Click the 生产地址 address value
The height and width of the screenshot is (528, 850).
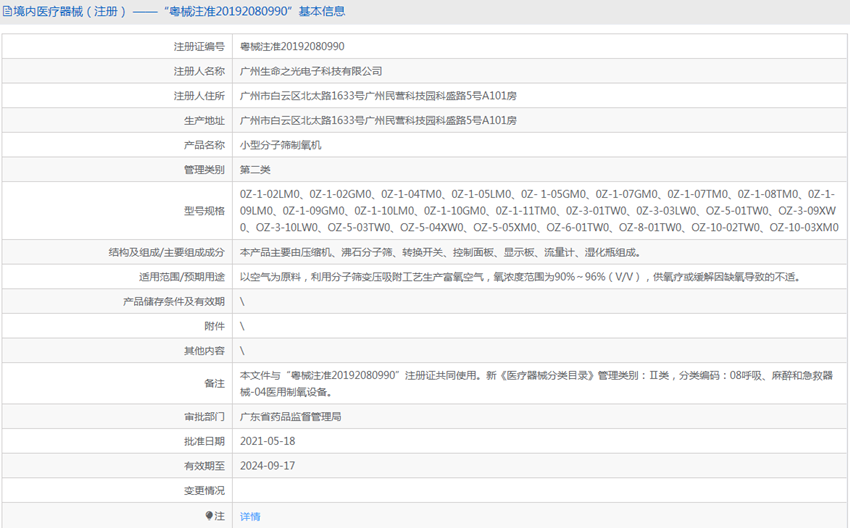pyautogui.click(x=378, y=121)
